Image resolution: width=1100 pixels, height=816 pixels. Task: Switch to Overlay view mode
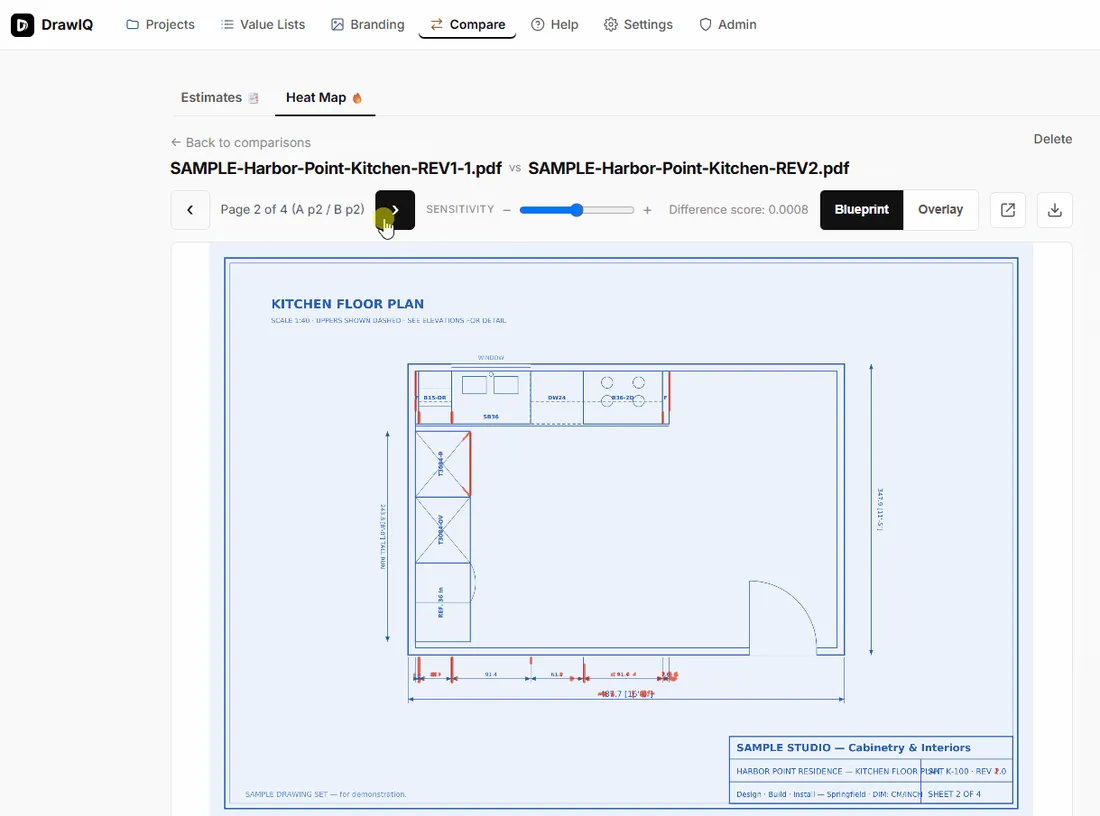point(941,210)
